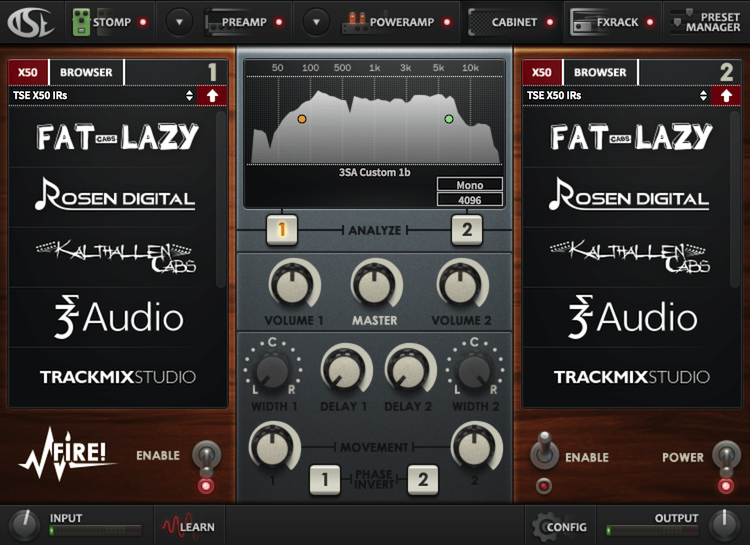
Task: Click the TSE logo icon
Action: (x=30, y=22)
